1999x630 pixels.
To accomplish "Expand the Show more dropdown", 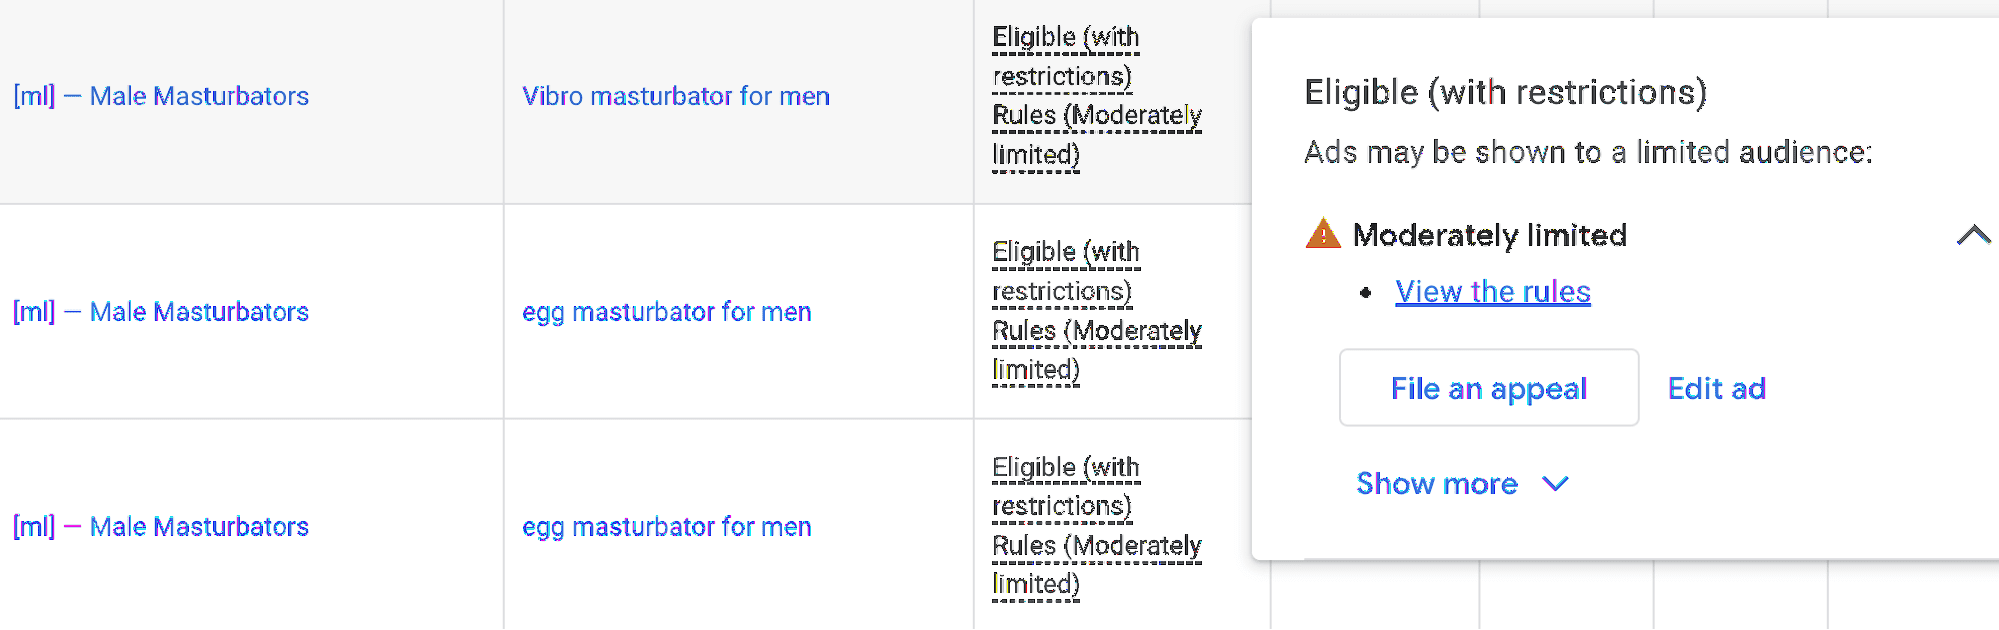I will click(x=1461, y=484).
